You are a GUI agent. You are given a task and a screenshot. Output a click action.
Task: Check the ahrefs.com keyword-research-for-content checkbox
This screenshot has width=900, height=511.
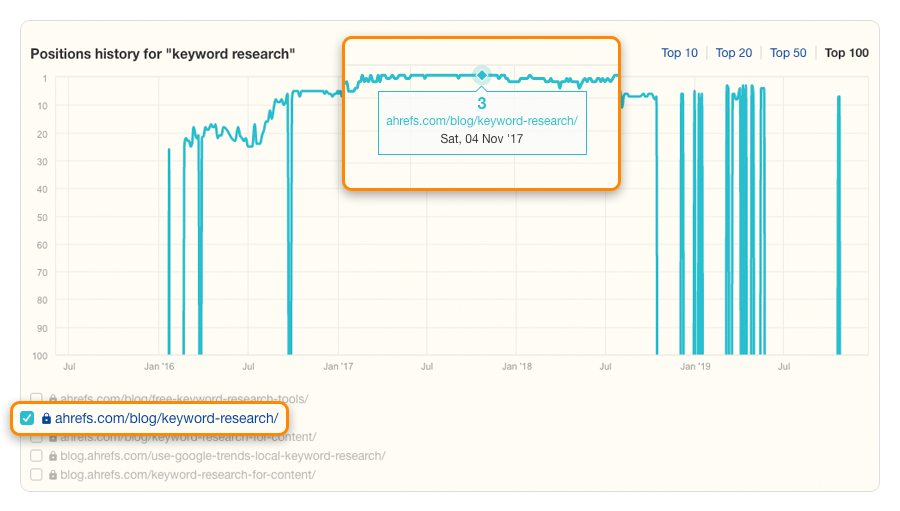(36, 438)
